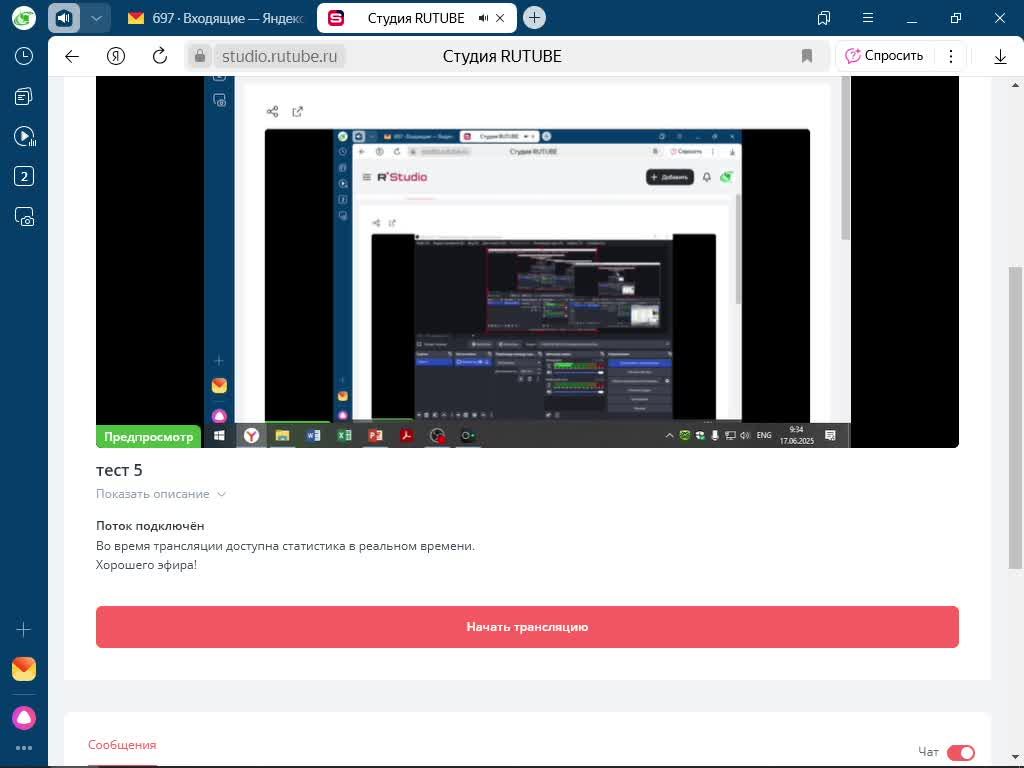The height and width of the screenshot is (768, 1024).
Task: Start the broadcast with "Начать трансляцию"
Action: click(527, 627)
